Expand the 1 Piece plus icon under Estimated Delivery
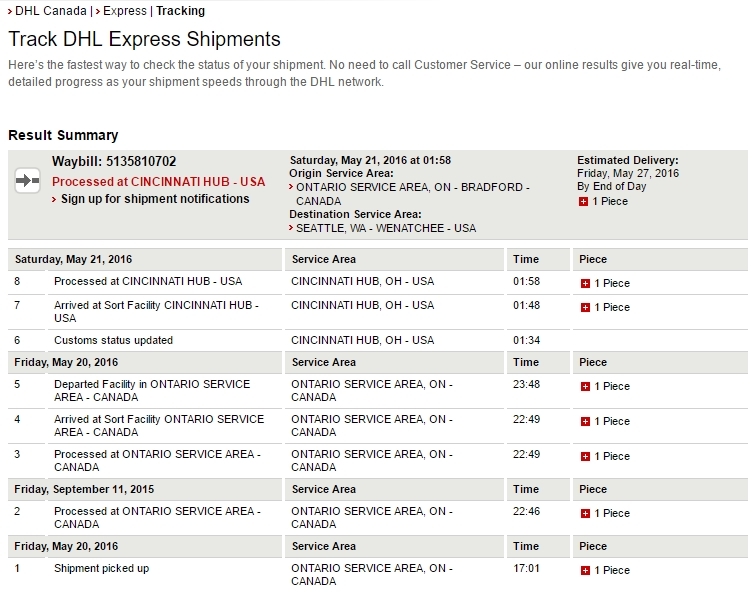This screenshot has height=597, width=755. point(583,202)
